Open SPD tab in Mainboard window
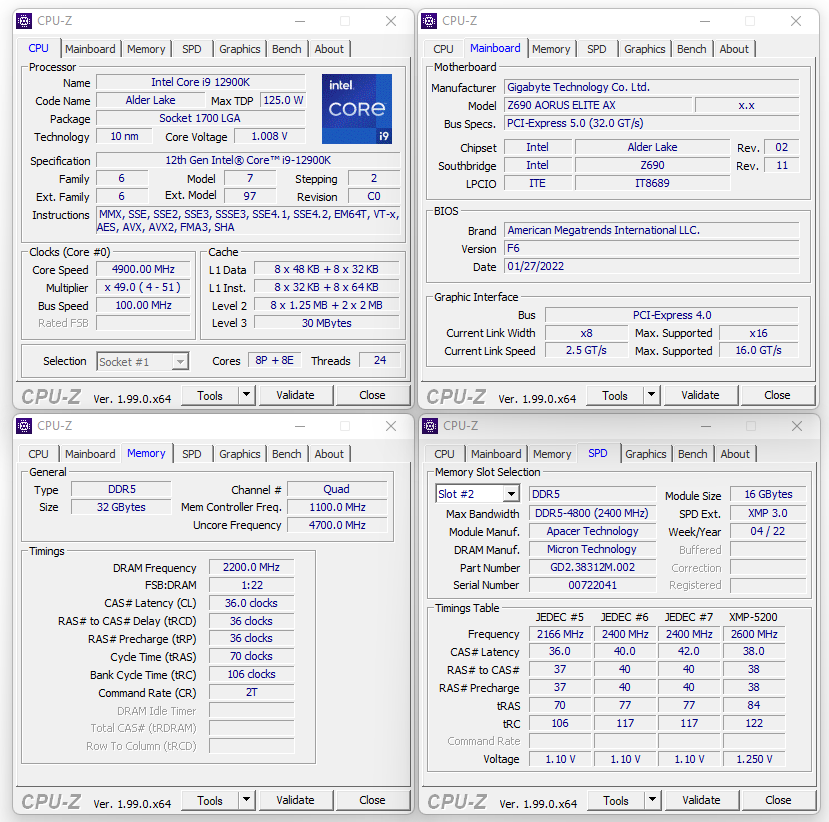Viewport: 829px width, 822px height. click(596, 49)
